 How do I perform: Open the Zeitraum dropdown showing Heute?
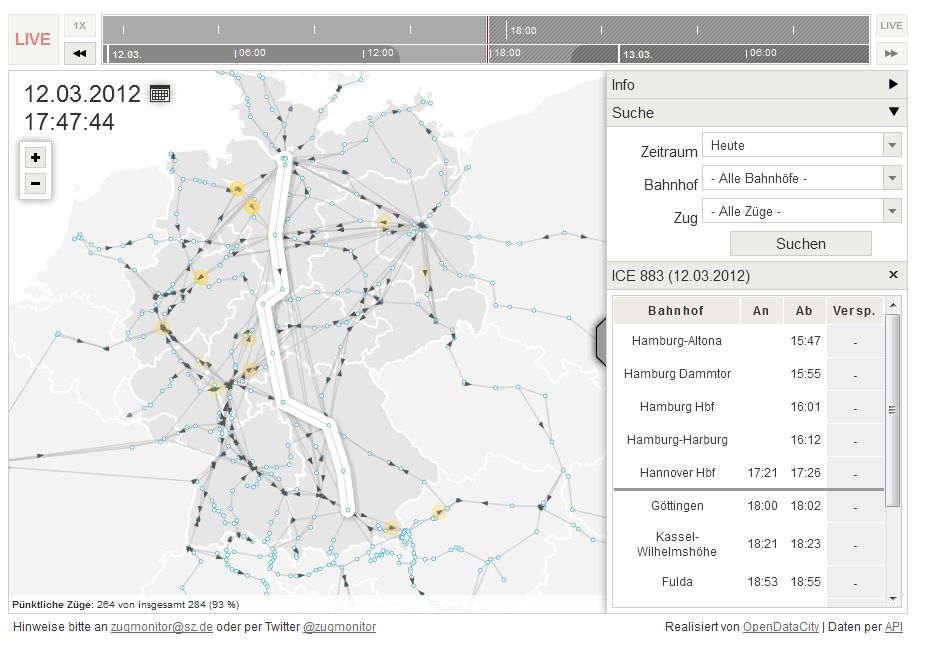click(801, 146)
